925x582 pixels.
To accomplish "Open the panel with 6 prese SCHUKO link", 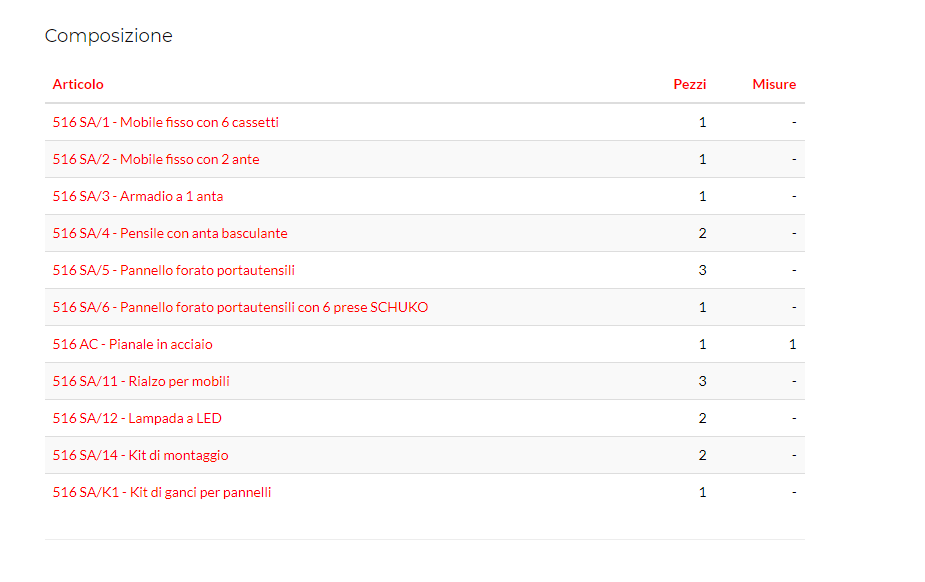I will (240, 307).
